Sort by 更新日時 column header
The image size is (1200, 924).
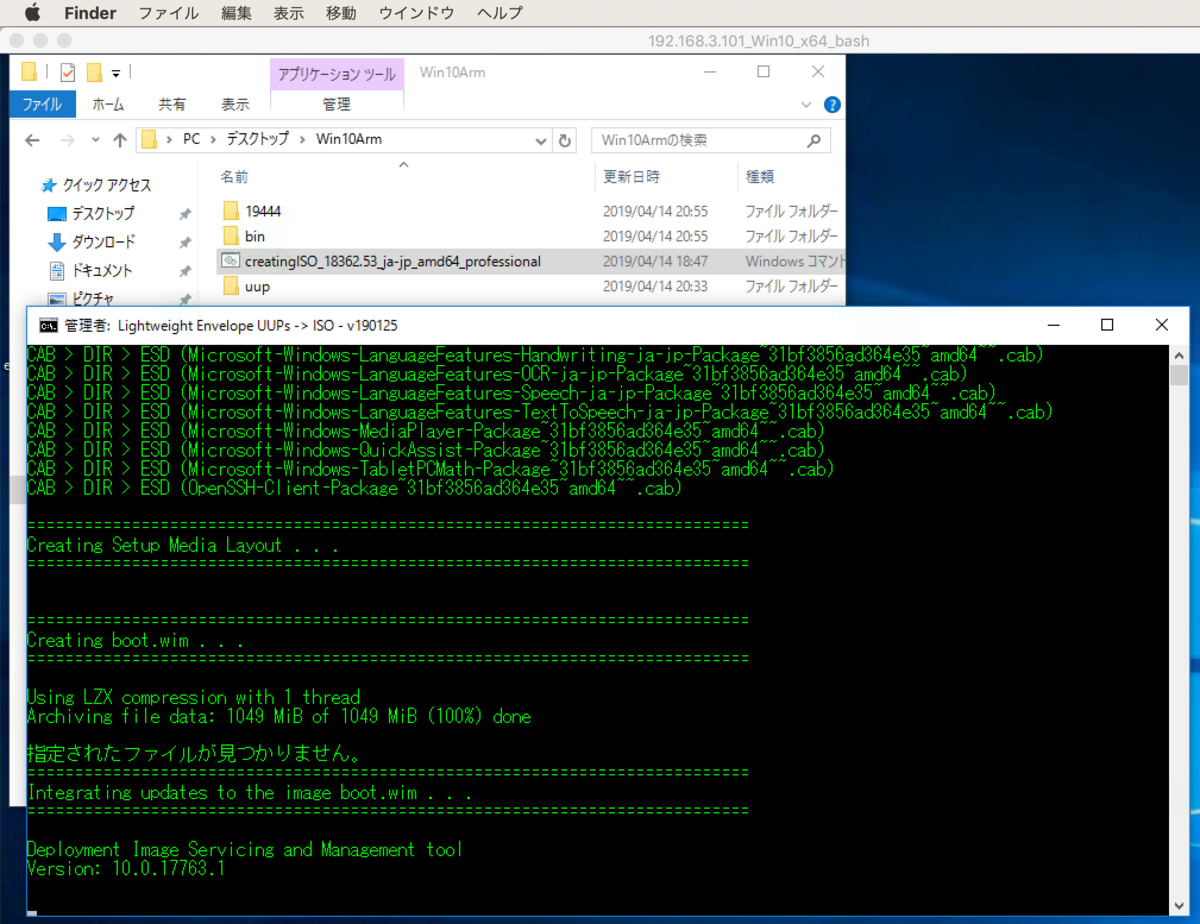631,176
